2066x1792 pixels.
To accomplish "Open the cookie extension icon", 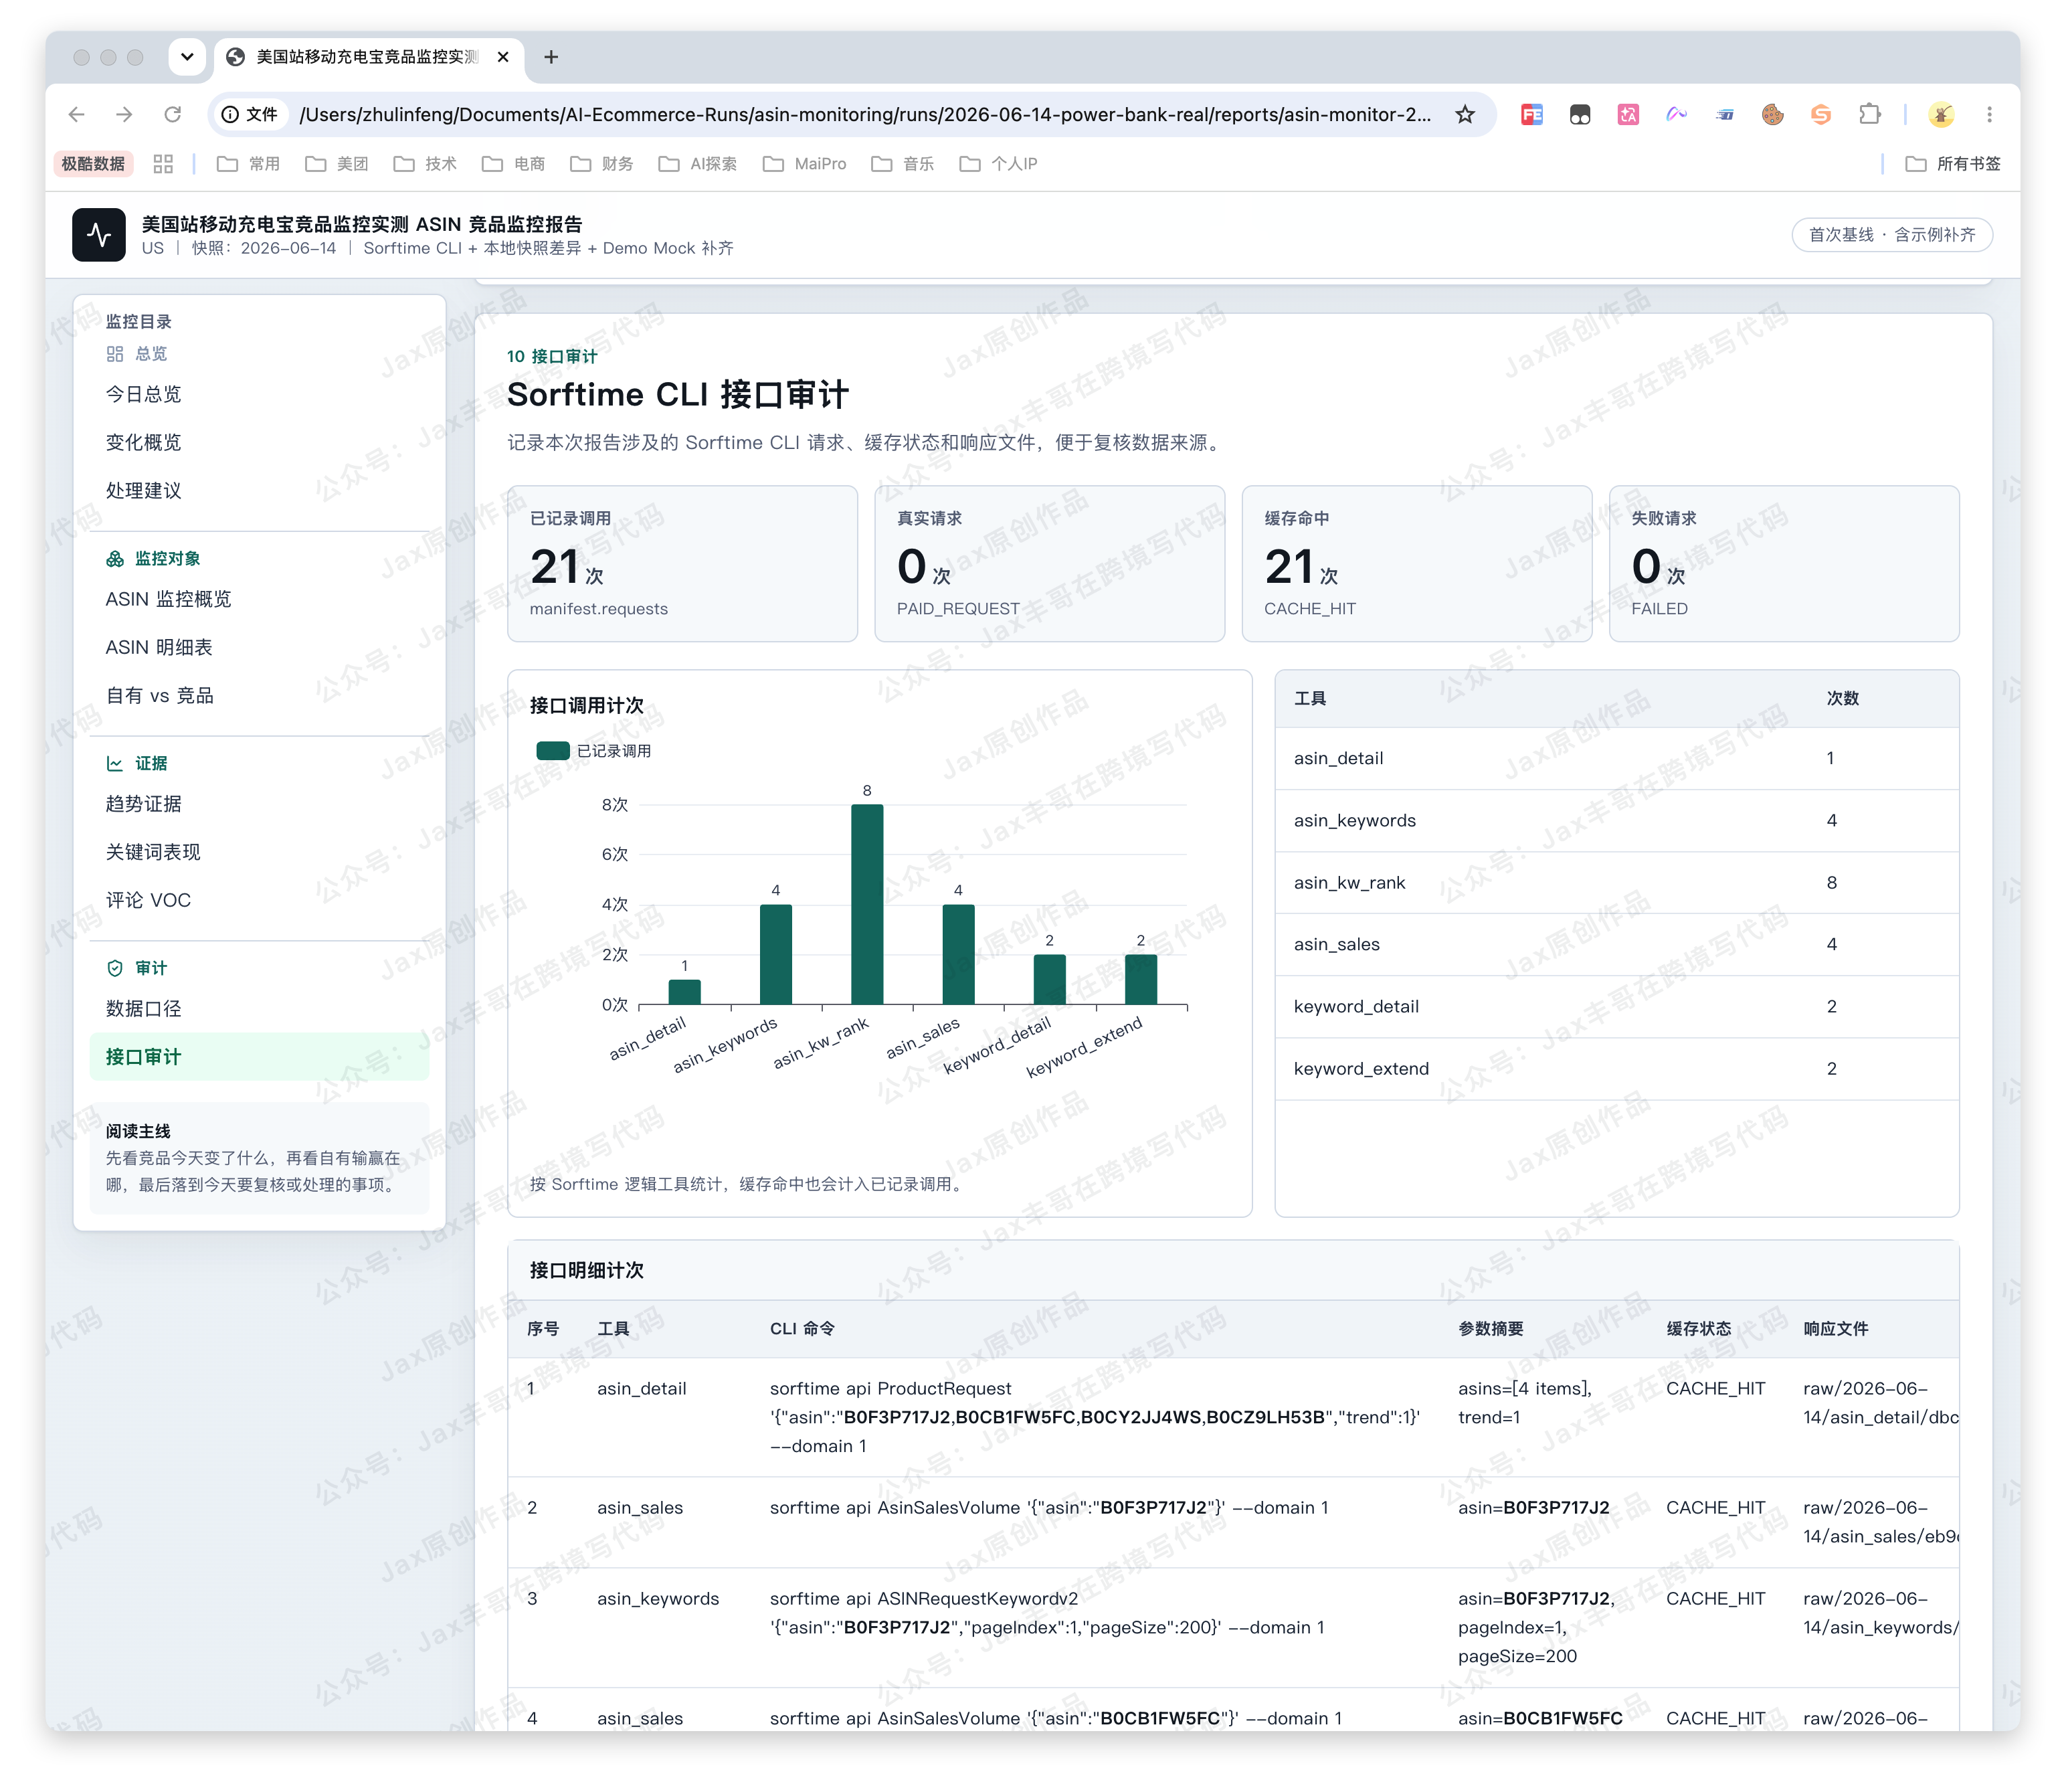I will point(1773,115).
